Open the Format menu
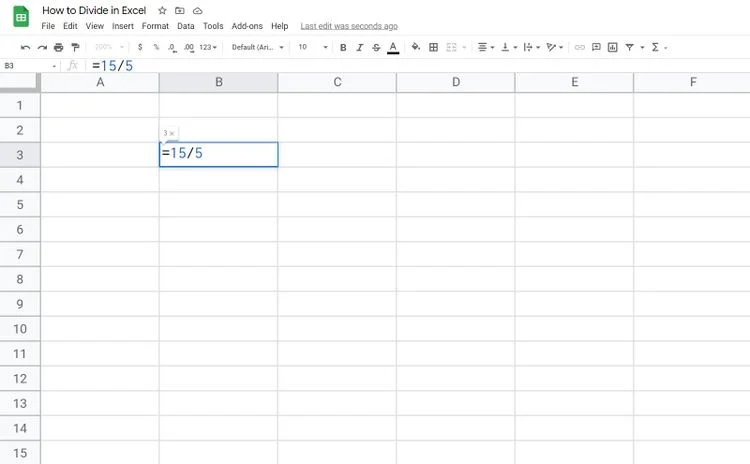The image size is (750, 464). (155, 26)
